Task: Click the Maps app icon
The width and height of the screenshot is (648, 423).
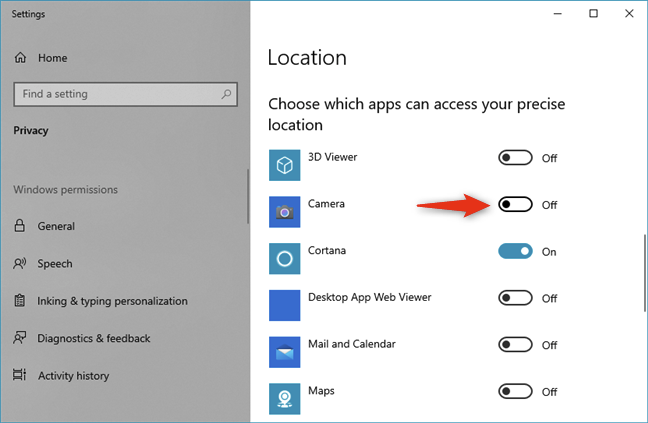Action: click(x=284, y=399)
